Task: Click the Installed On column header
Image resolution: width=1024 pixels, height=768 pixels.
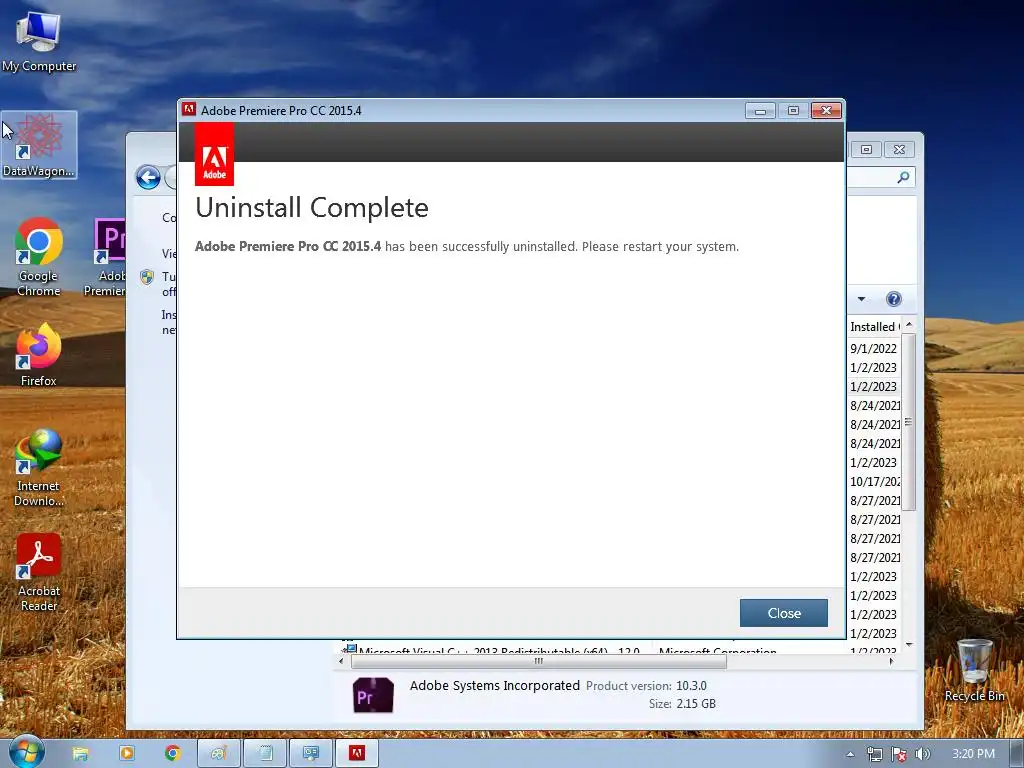Action: 874,327
